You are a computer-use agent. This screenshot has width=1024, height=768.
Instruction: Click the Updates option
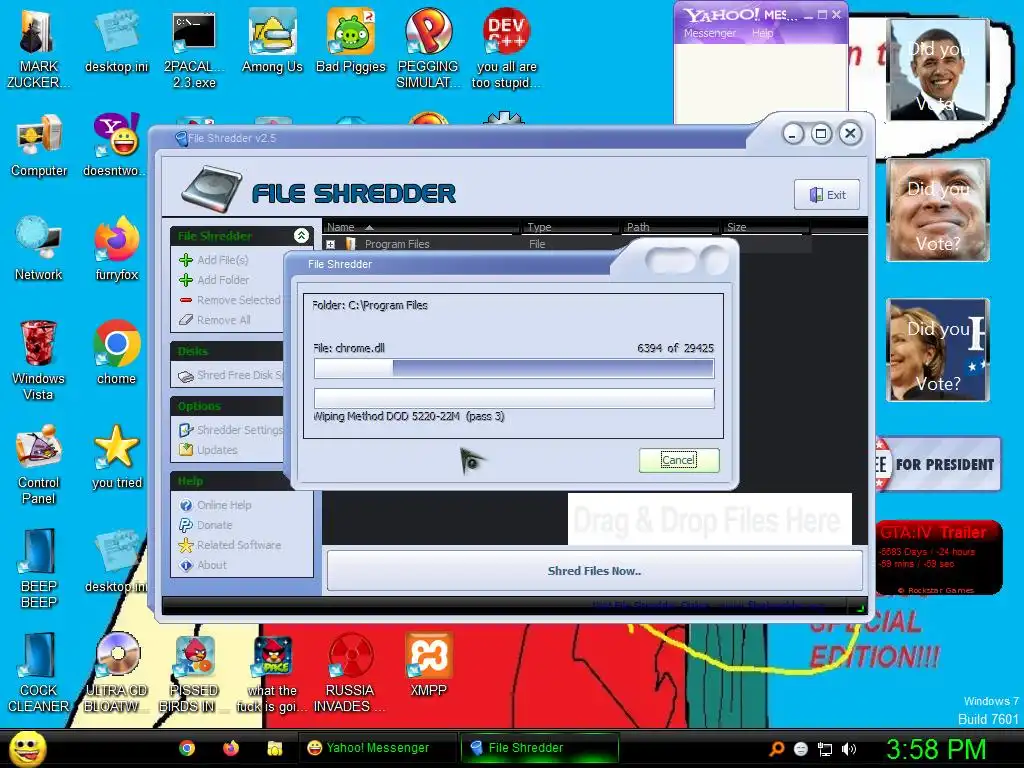tap(208, 450)
